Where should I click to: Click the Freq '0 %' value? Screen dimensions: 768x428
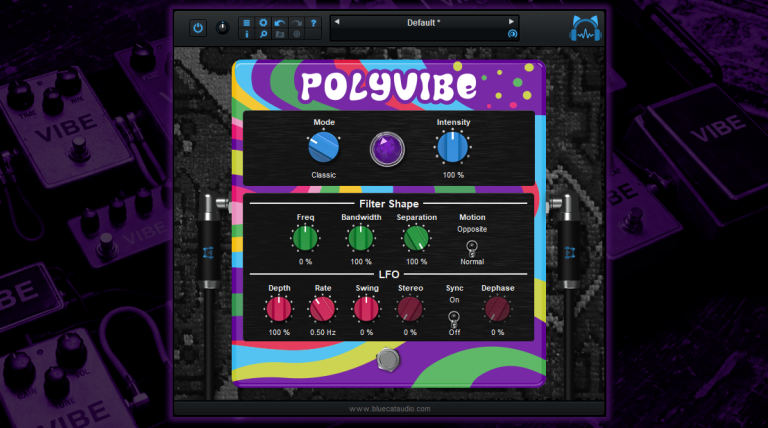tap(305, 262)
